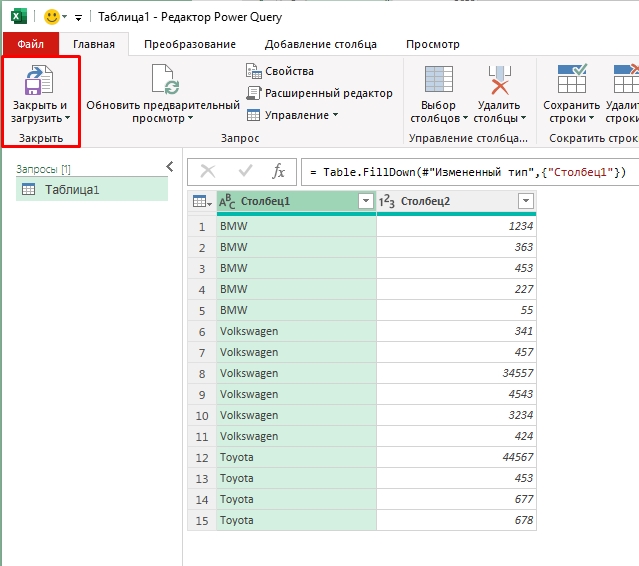Open Свойства query properties

280,71
